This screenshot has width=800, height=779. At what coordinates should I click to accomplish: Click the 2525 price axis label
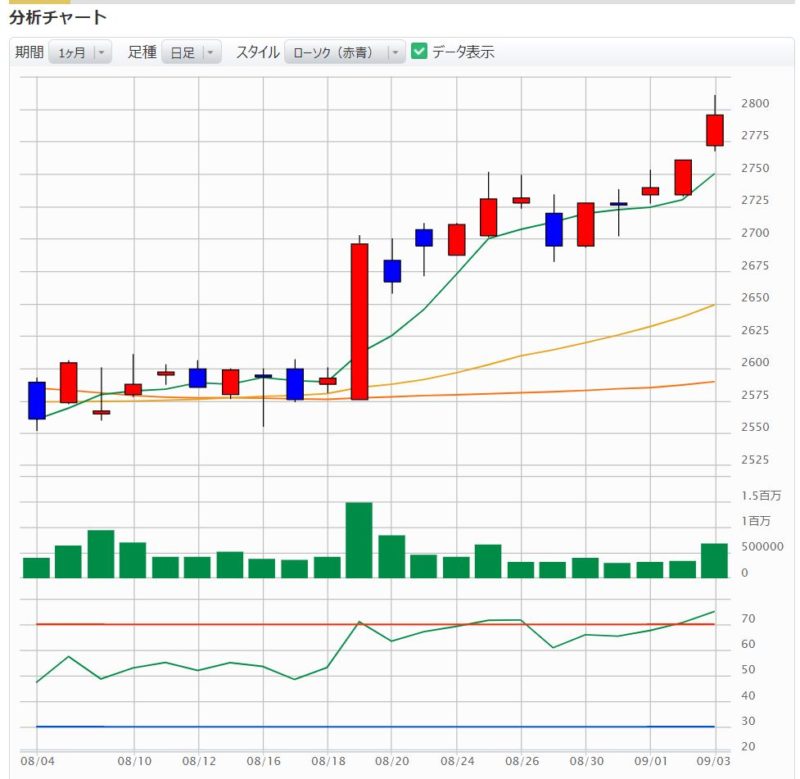755,460
